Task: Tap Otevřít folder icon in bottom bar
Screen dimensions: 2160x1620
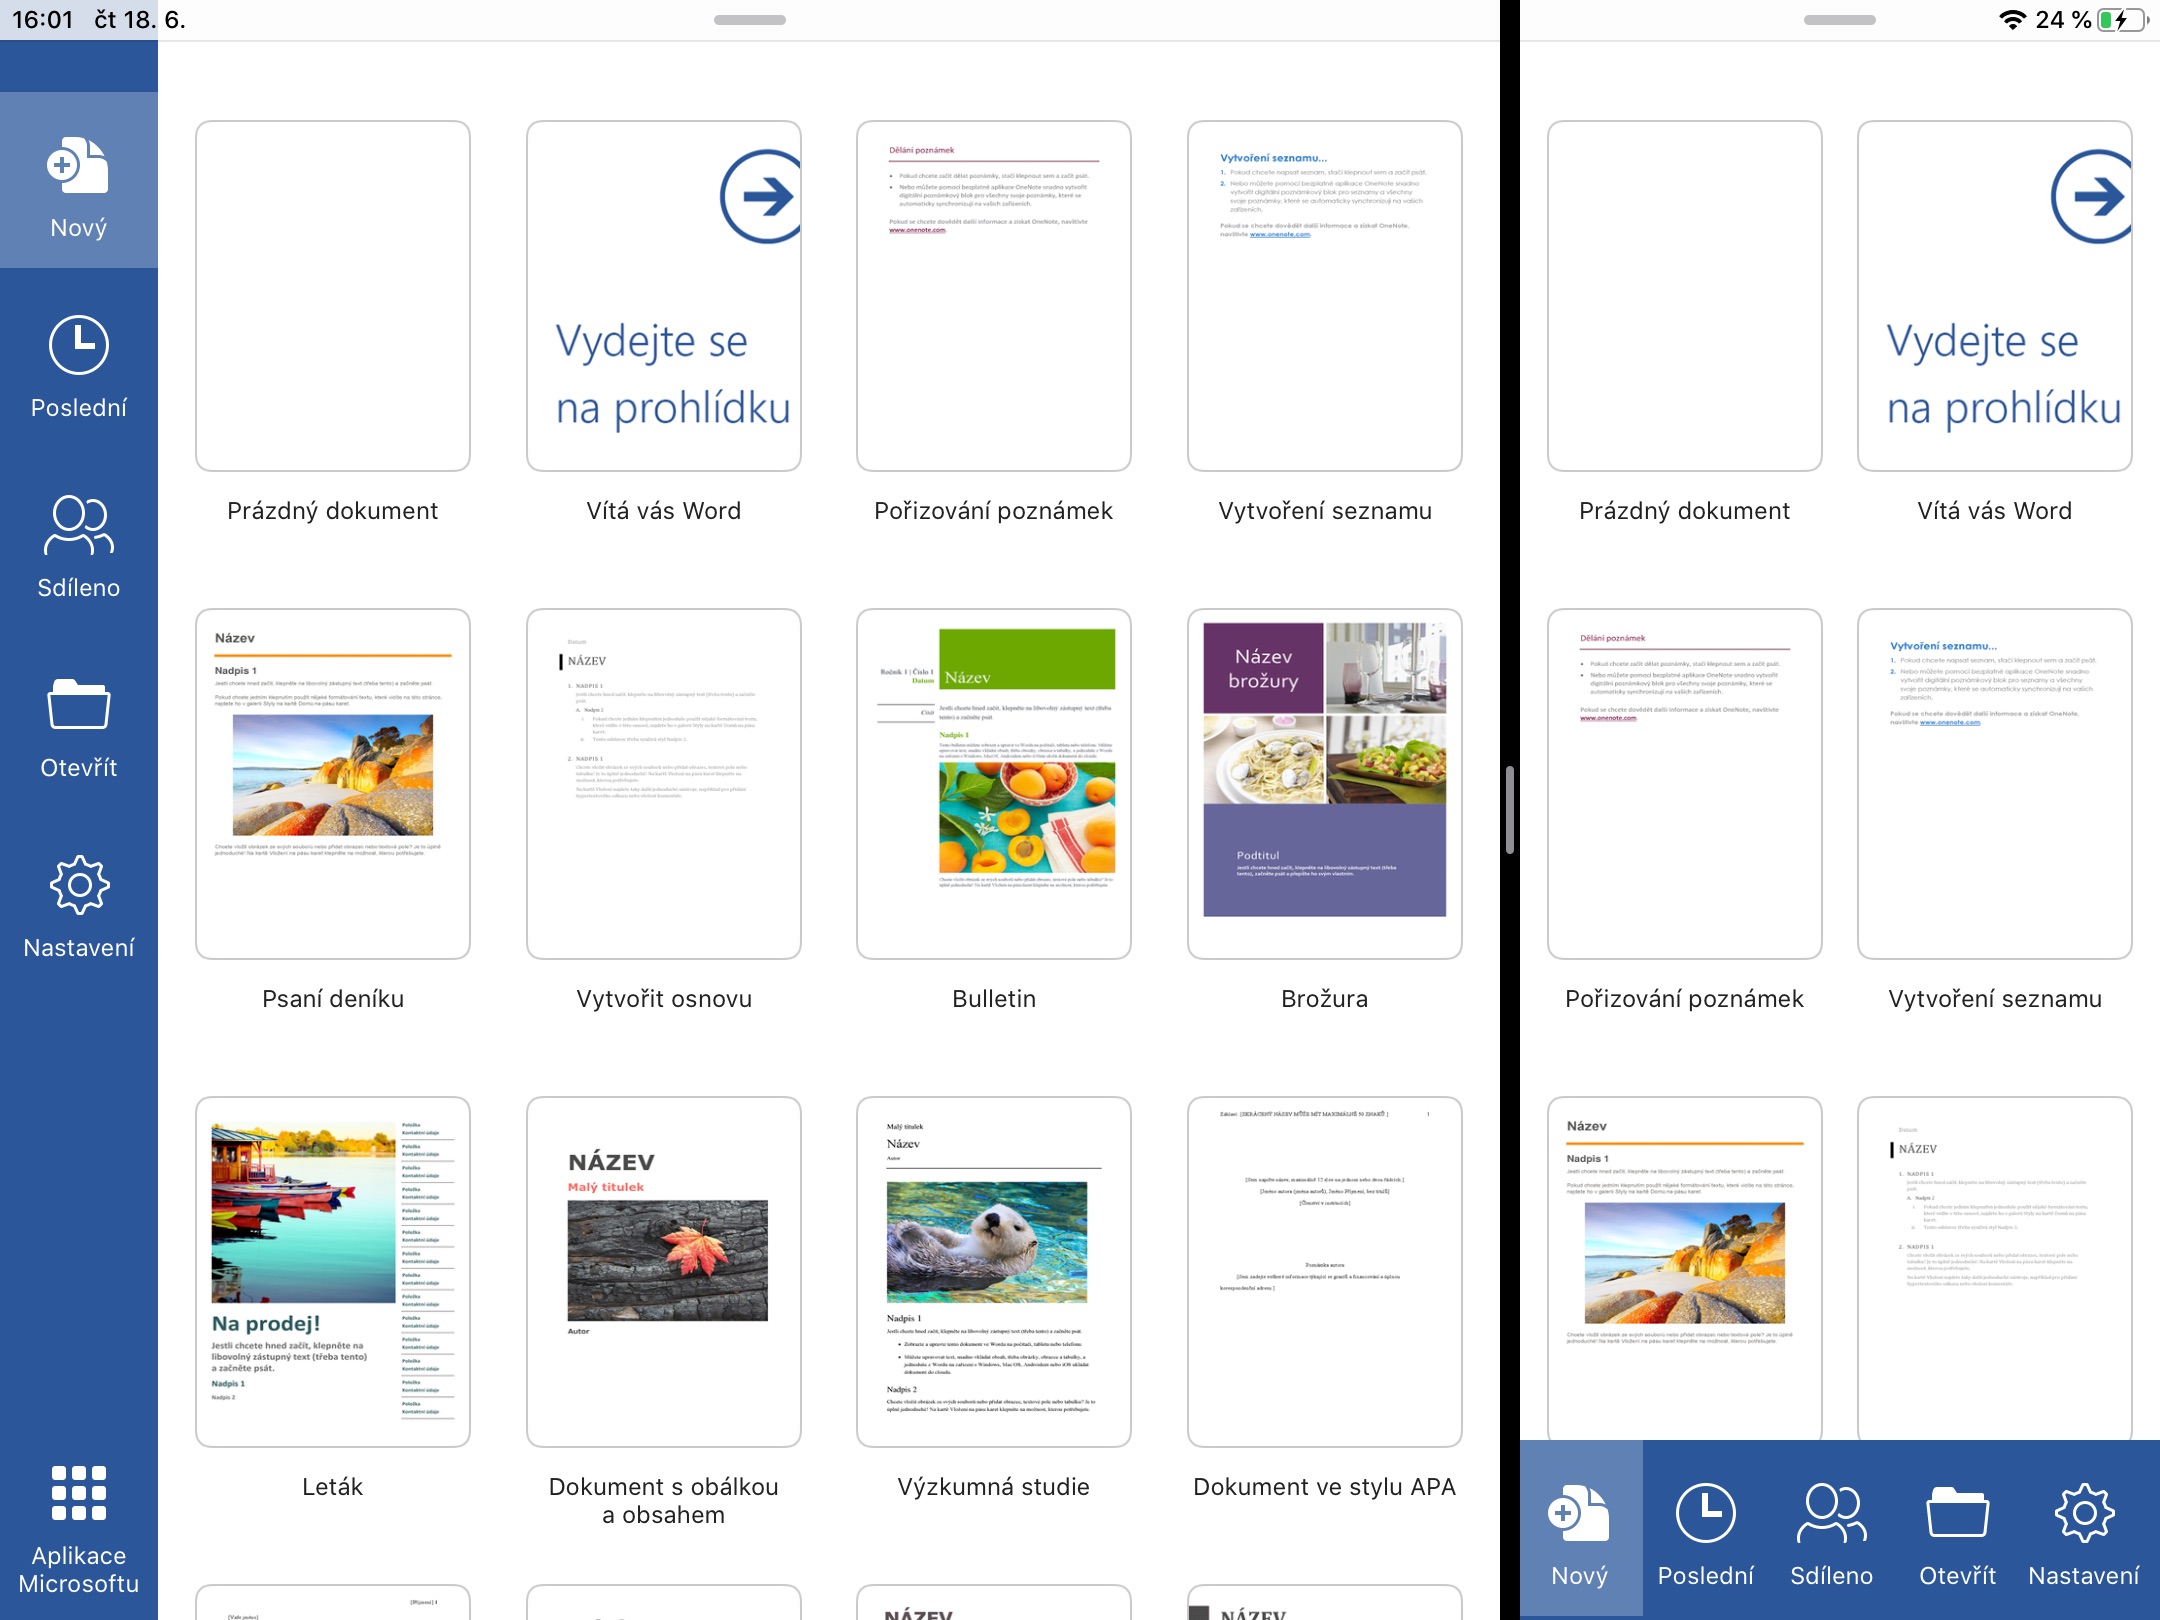Action: [x=1957, y=1514]
